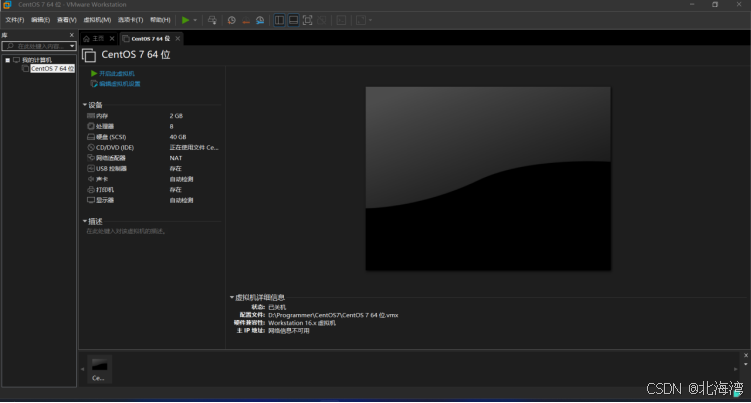This screenshot has width=751, height=403.
Task: Open the 文件(F) menu
Action: [x=15, y=20]
